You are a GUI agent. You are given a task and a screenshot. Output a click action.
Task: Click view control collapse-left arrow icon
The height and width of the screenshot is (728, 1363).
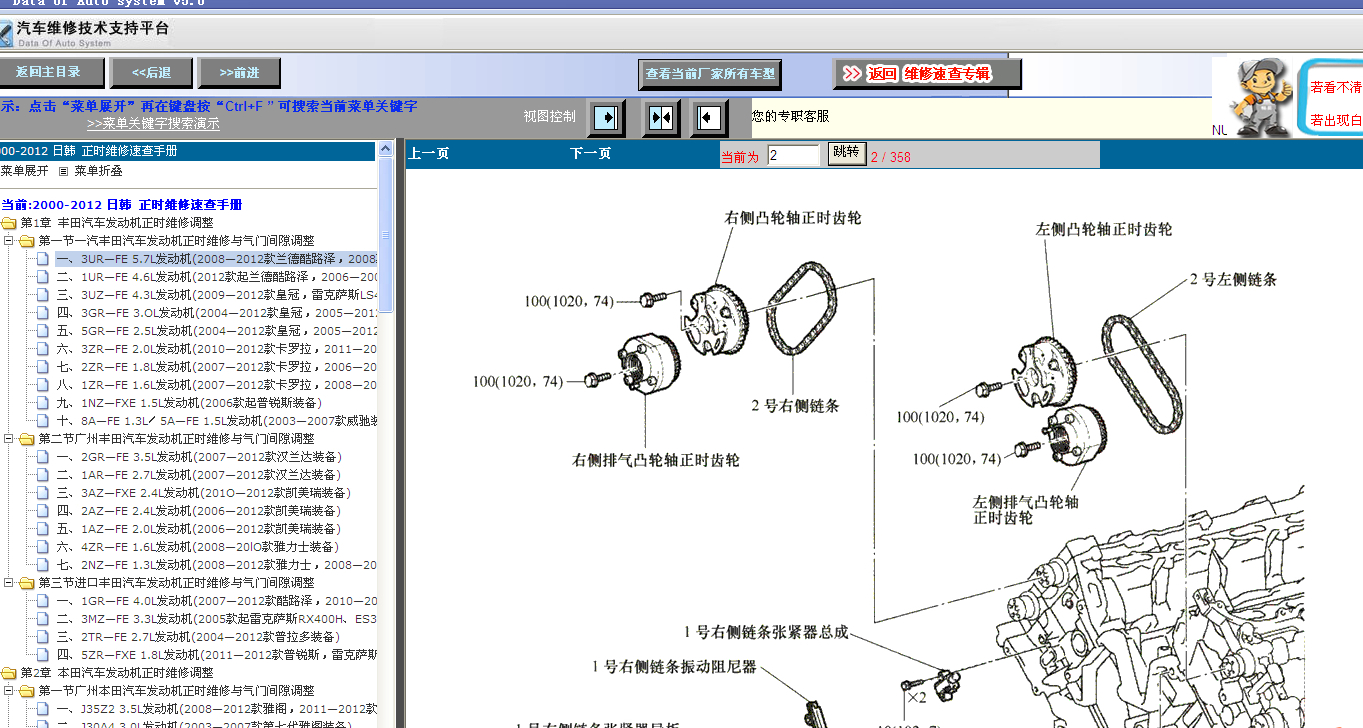point(709,118)
